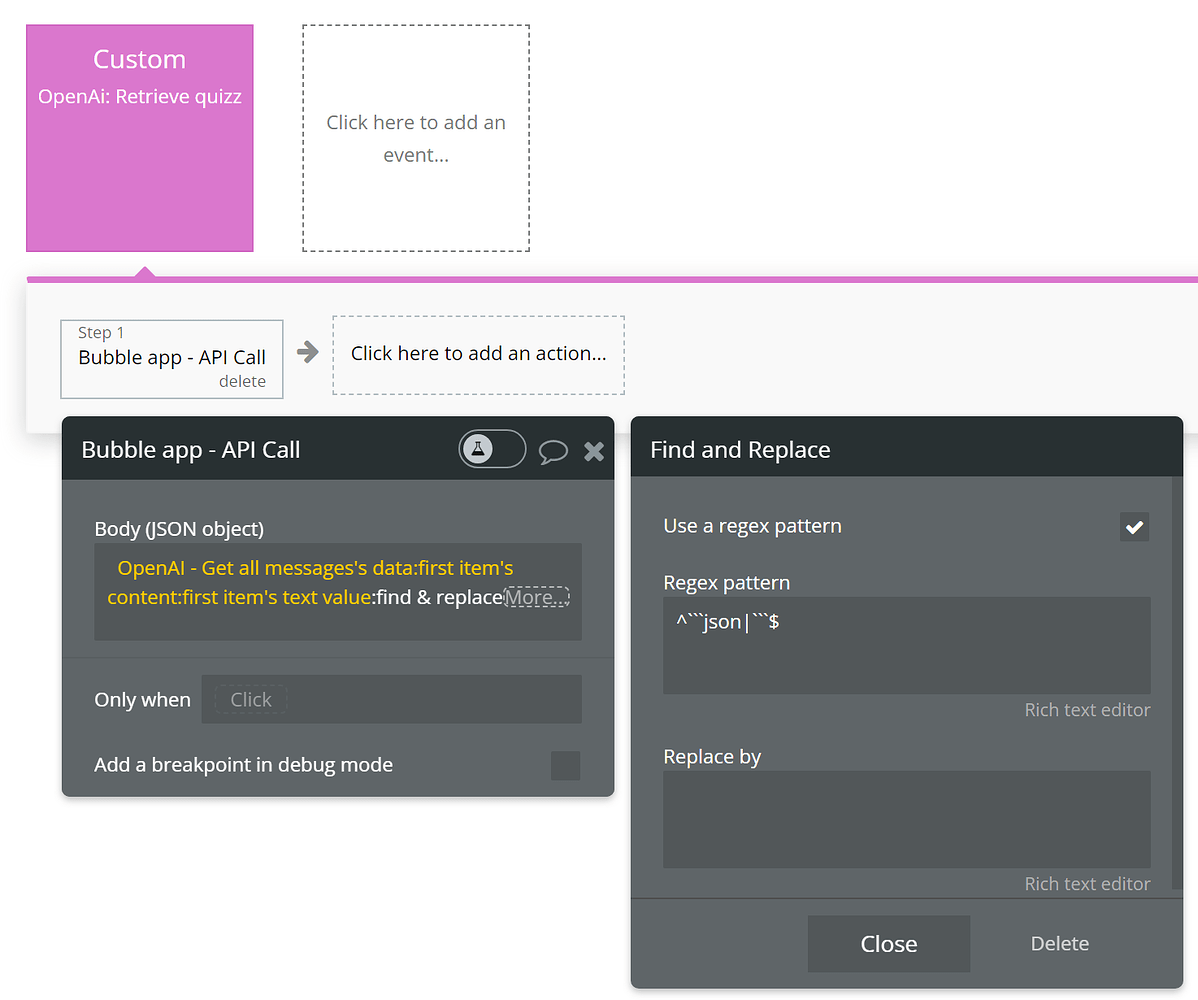Image resolution: width=1198 pixels, height=1000 pixels.
Task: Open Rich text editor for Replace by
Action: 1086,884
